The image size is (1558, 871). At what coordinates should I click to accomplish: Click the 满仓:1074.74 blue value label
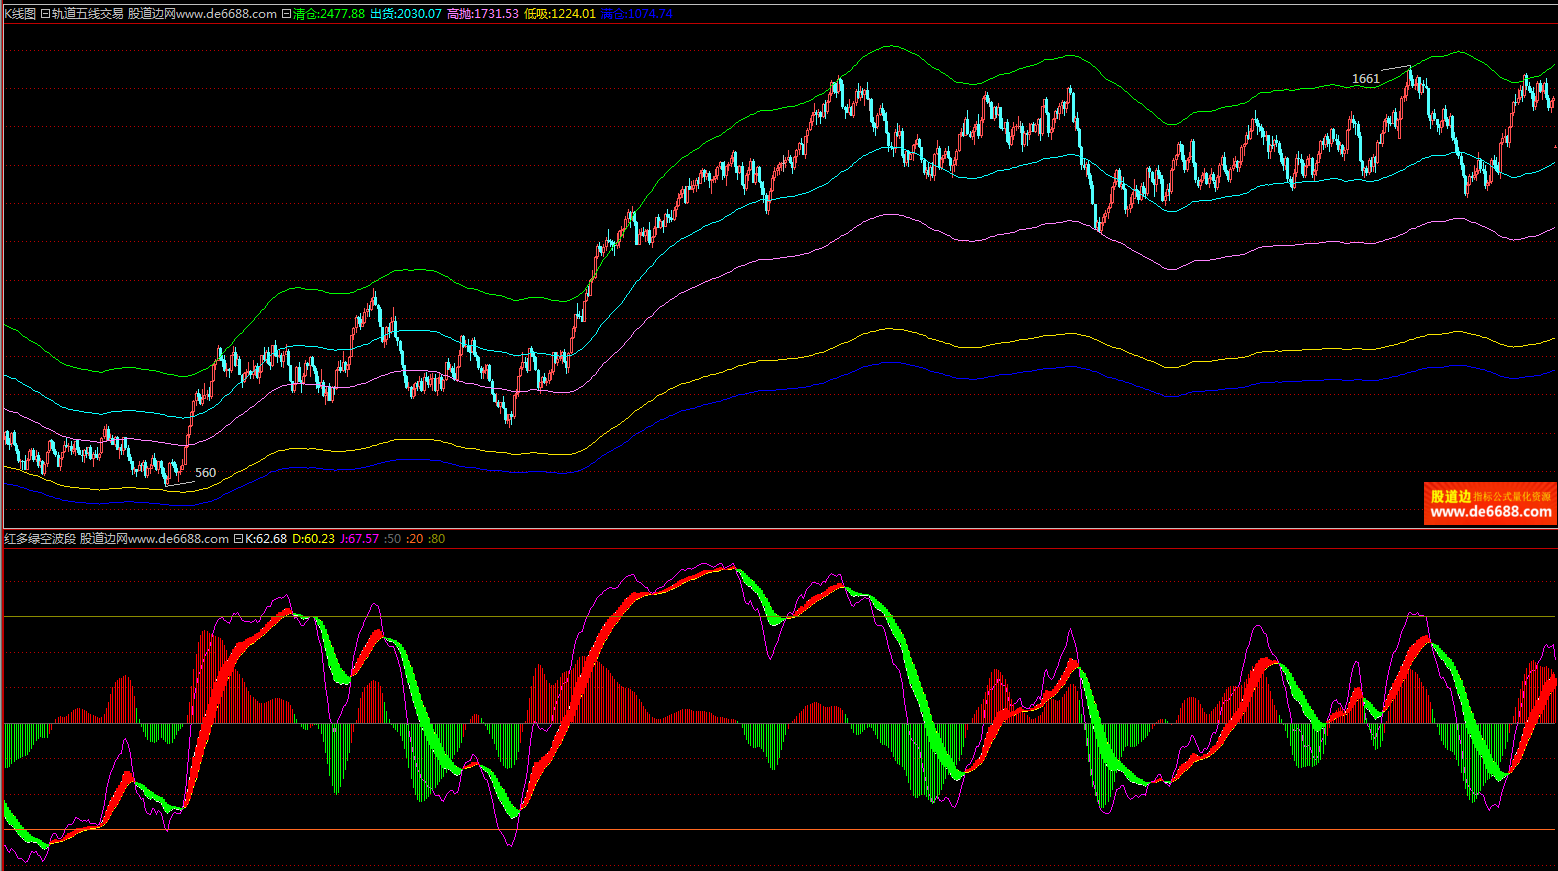(x=636, y=14)
